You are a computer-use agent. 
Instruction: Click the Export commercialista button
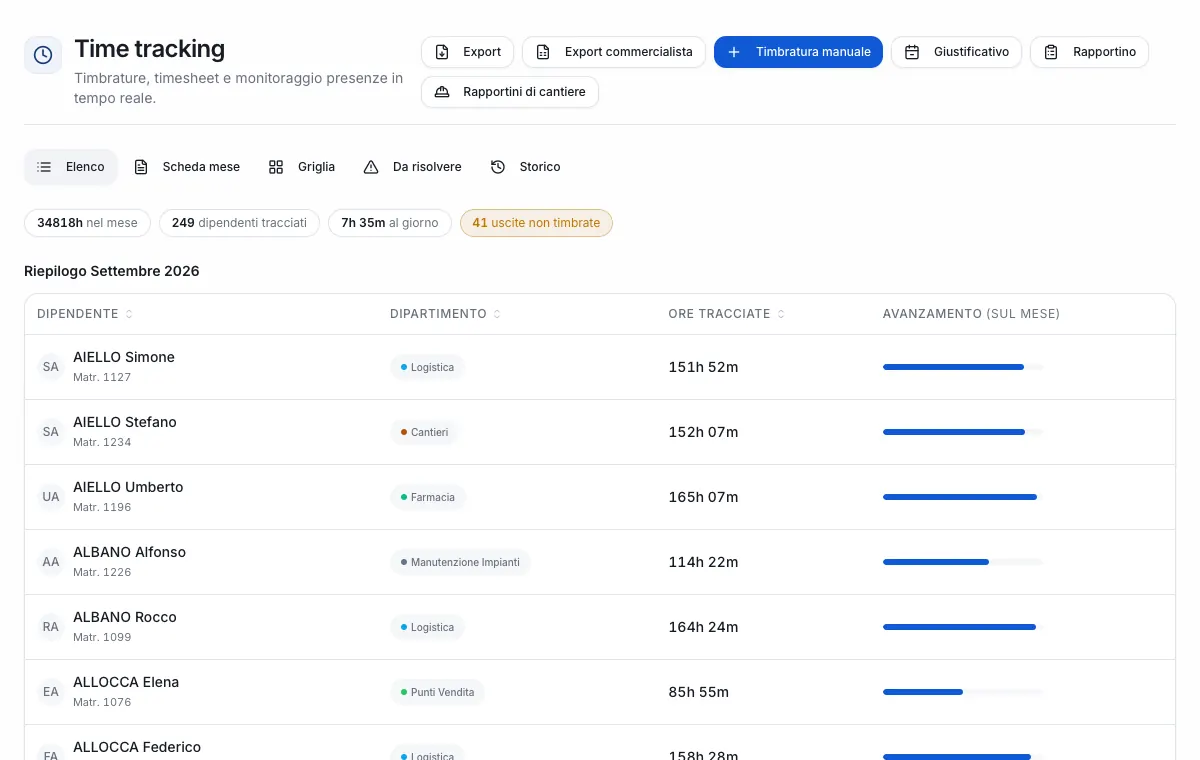coord(614,52)
